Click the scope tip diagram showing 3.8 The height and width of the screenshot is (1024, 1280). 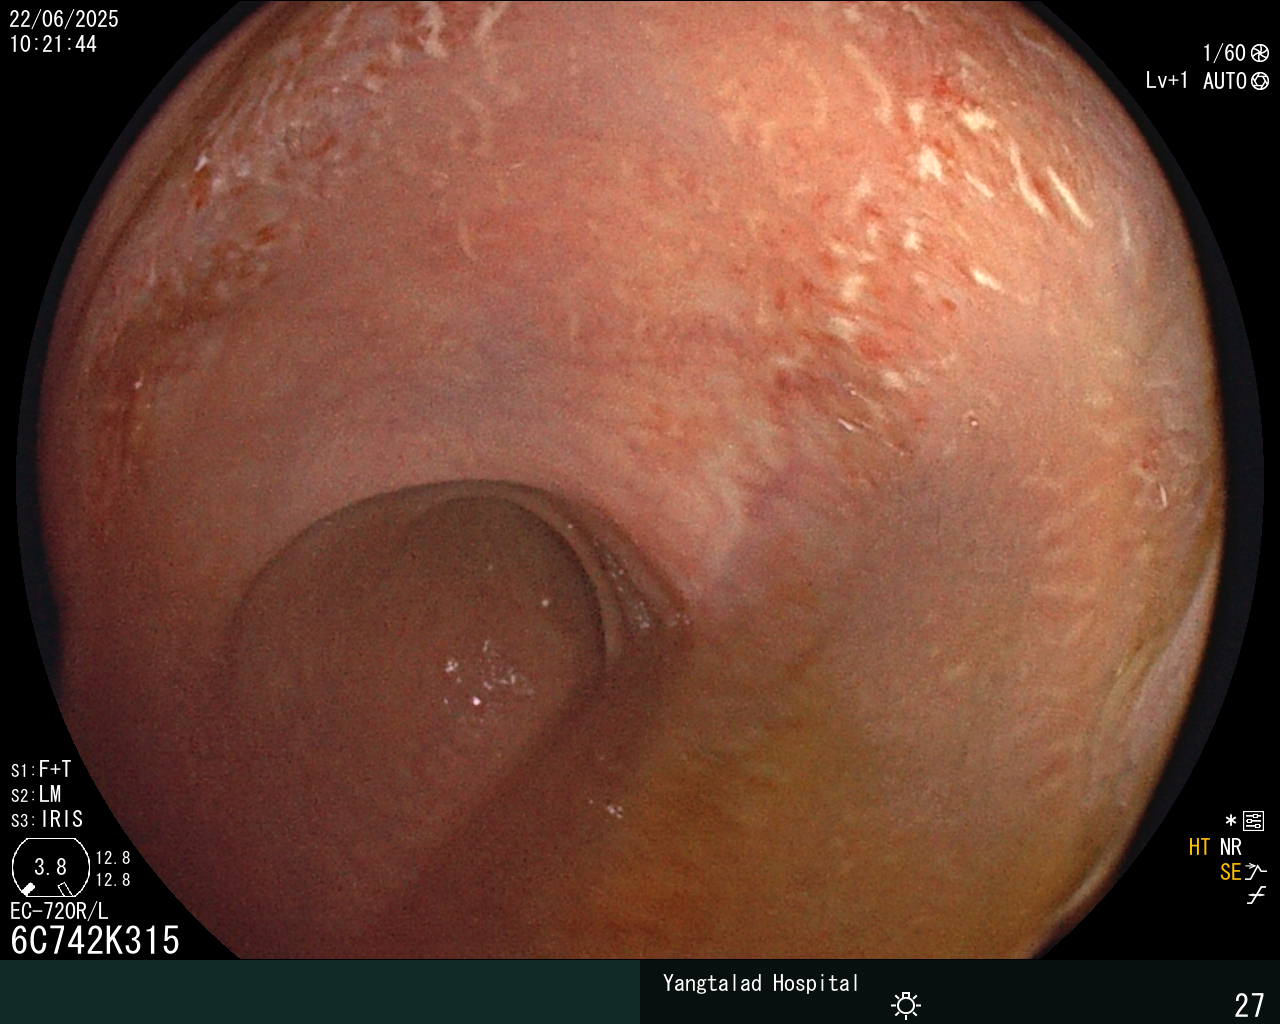click(x=50, y=866)
